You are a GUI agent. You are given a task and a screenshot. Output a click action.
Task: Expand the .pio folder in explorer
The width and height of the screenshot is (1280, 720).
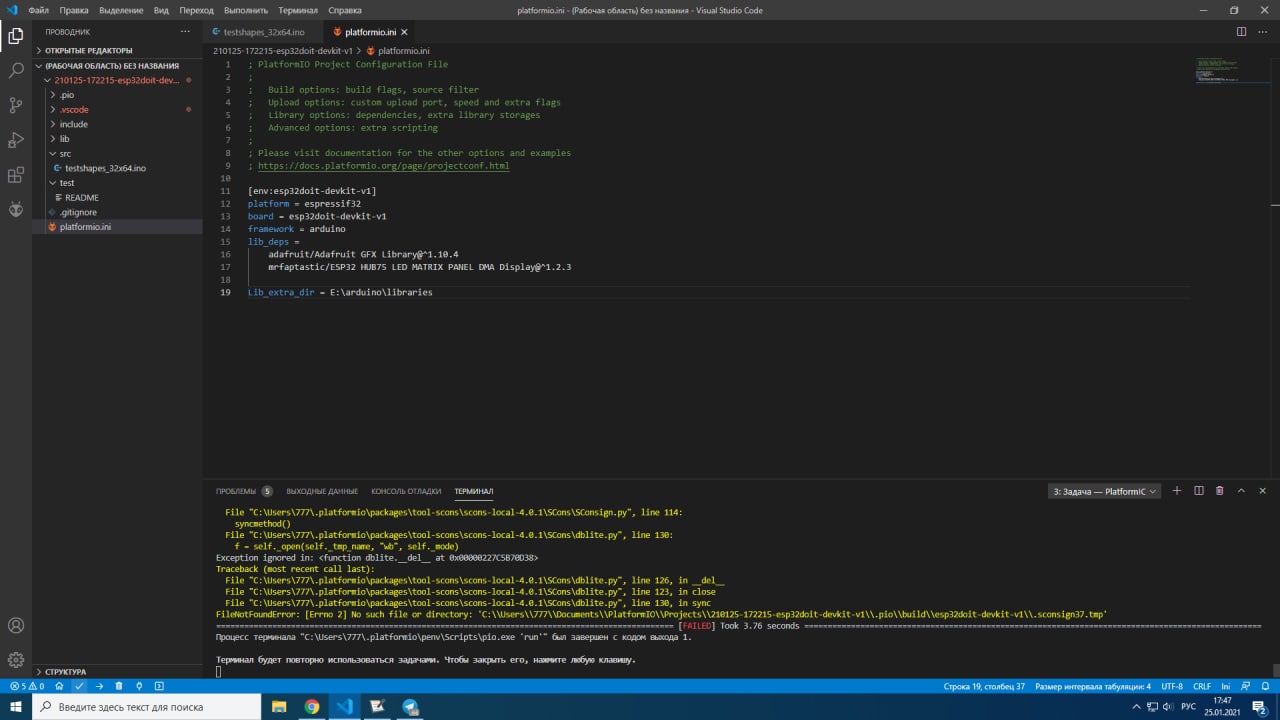click(x=66, y=95)
